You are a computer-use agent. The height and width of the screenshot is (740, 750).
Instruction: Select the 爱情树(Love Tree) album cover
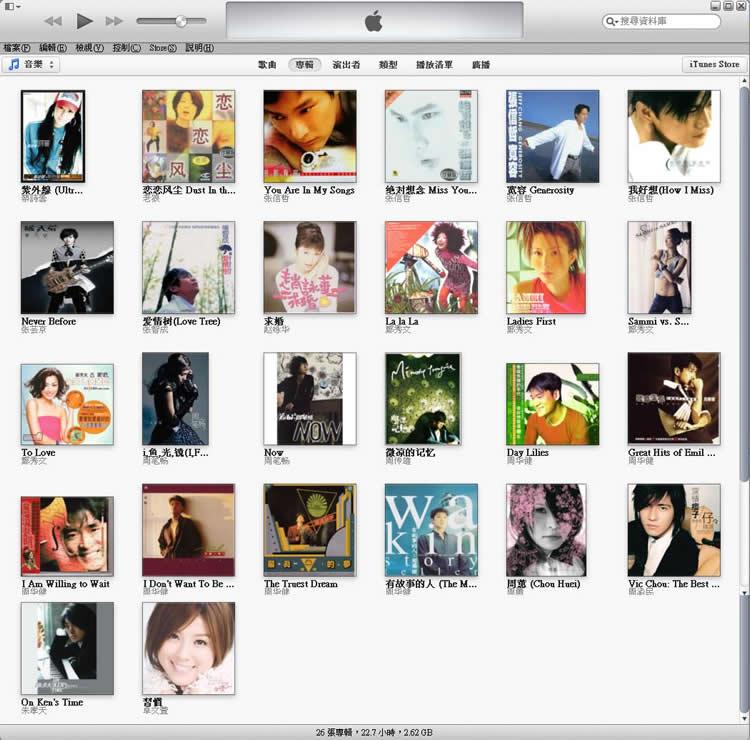[x=188, y=267]
